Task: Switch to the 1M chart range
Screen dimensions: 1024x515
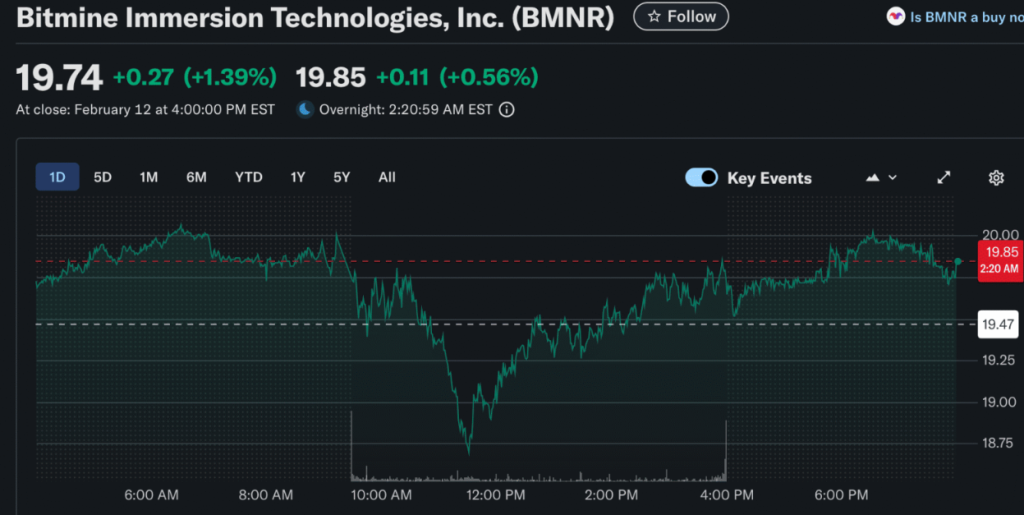Action: coord(148,177)
